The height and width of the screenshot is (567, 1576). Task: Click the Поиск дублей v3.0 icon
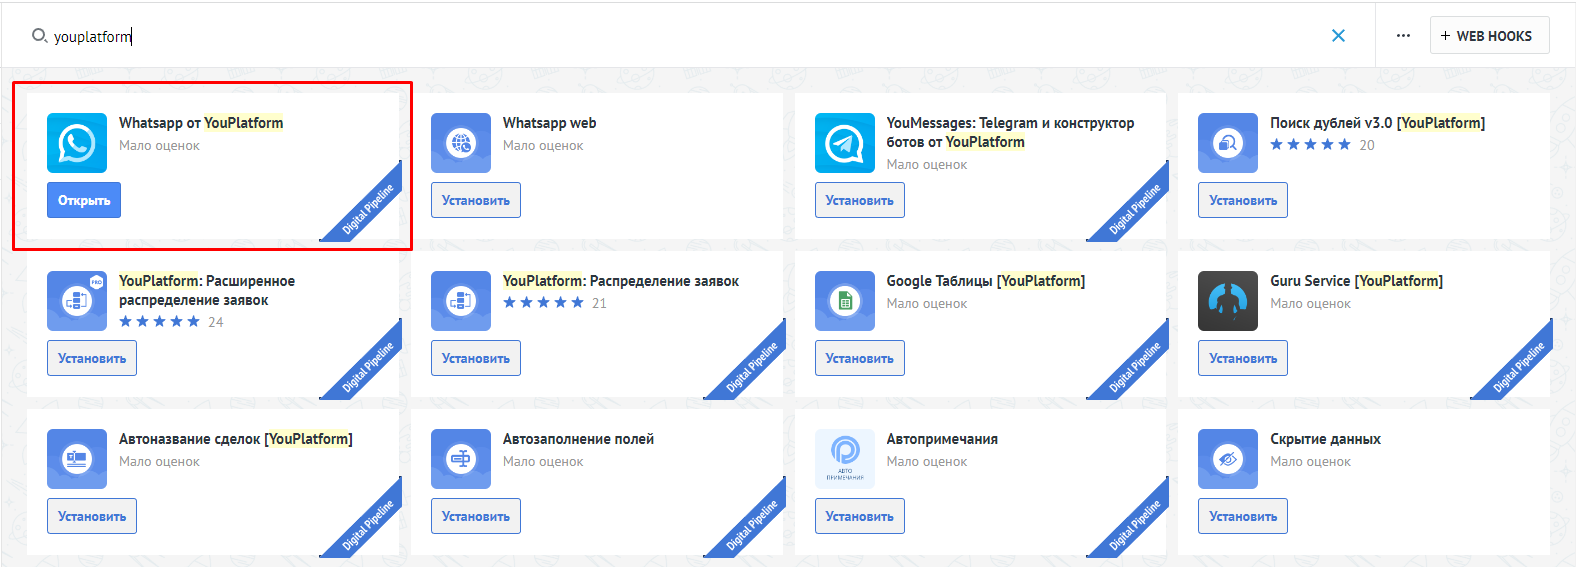1228,143
